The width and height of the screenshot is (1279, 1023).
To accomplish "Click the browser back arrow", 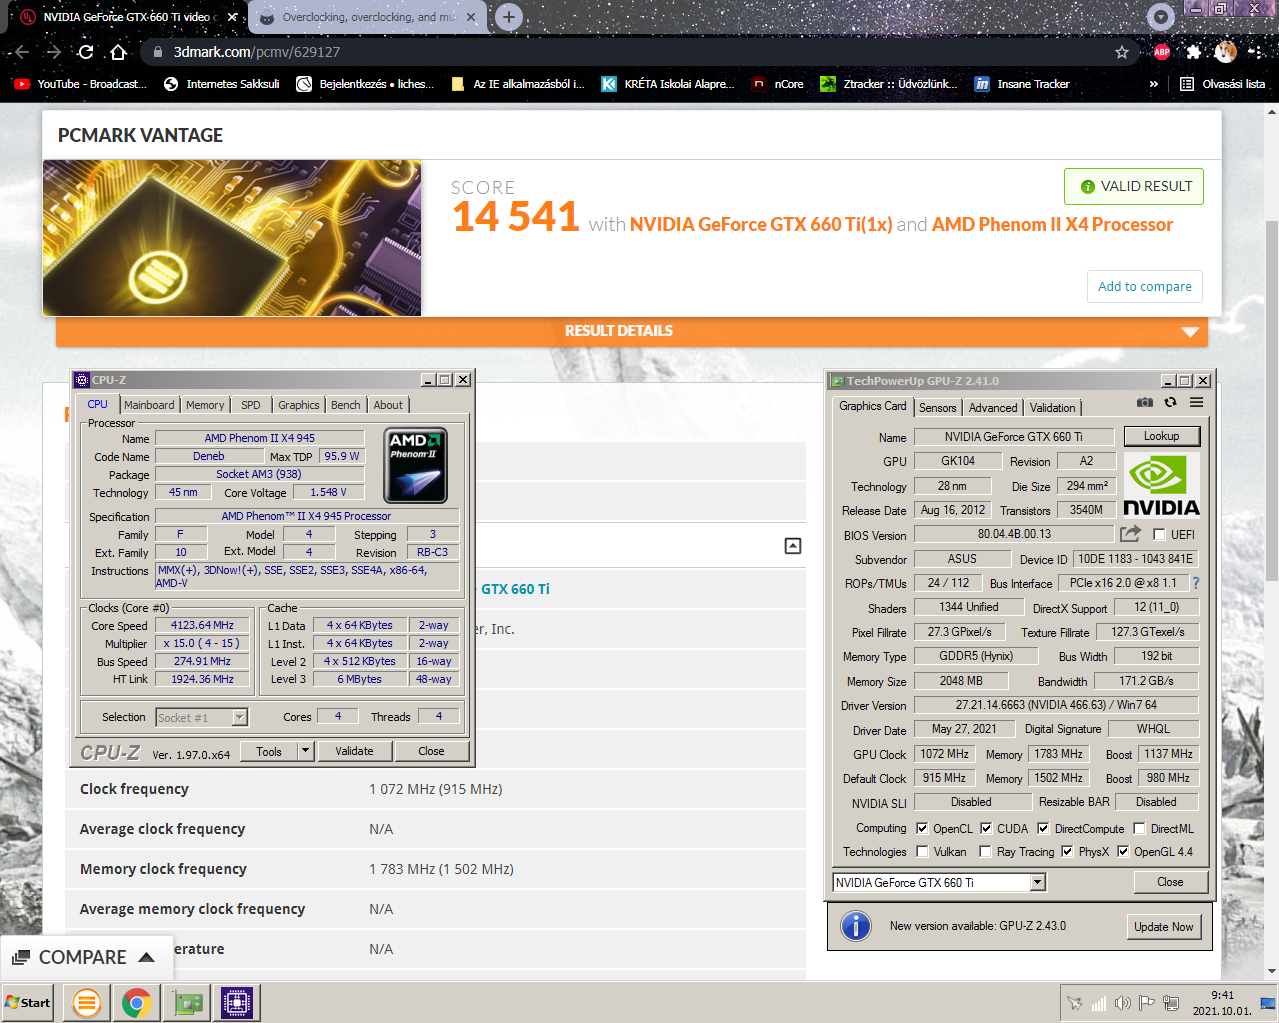I will 22,52.
